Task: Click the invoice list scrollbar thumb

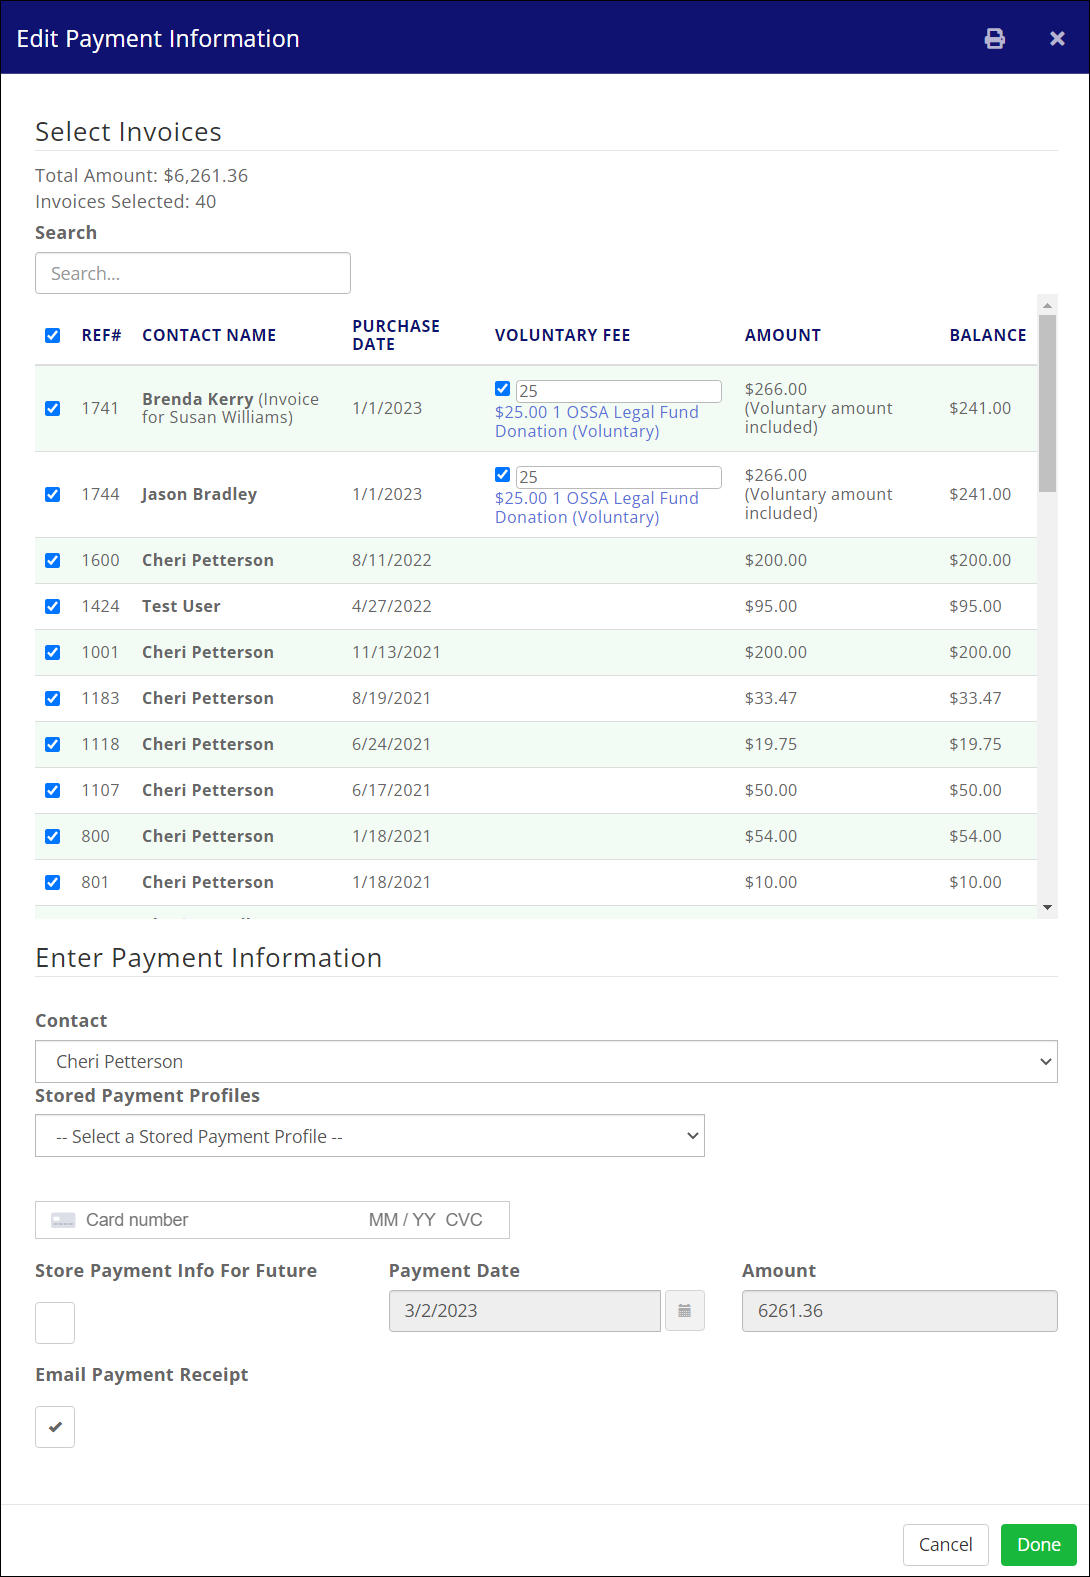Action: 1048,404
